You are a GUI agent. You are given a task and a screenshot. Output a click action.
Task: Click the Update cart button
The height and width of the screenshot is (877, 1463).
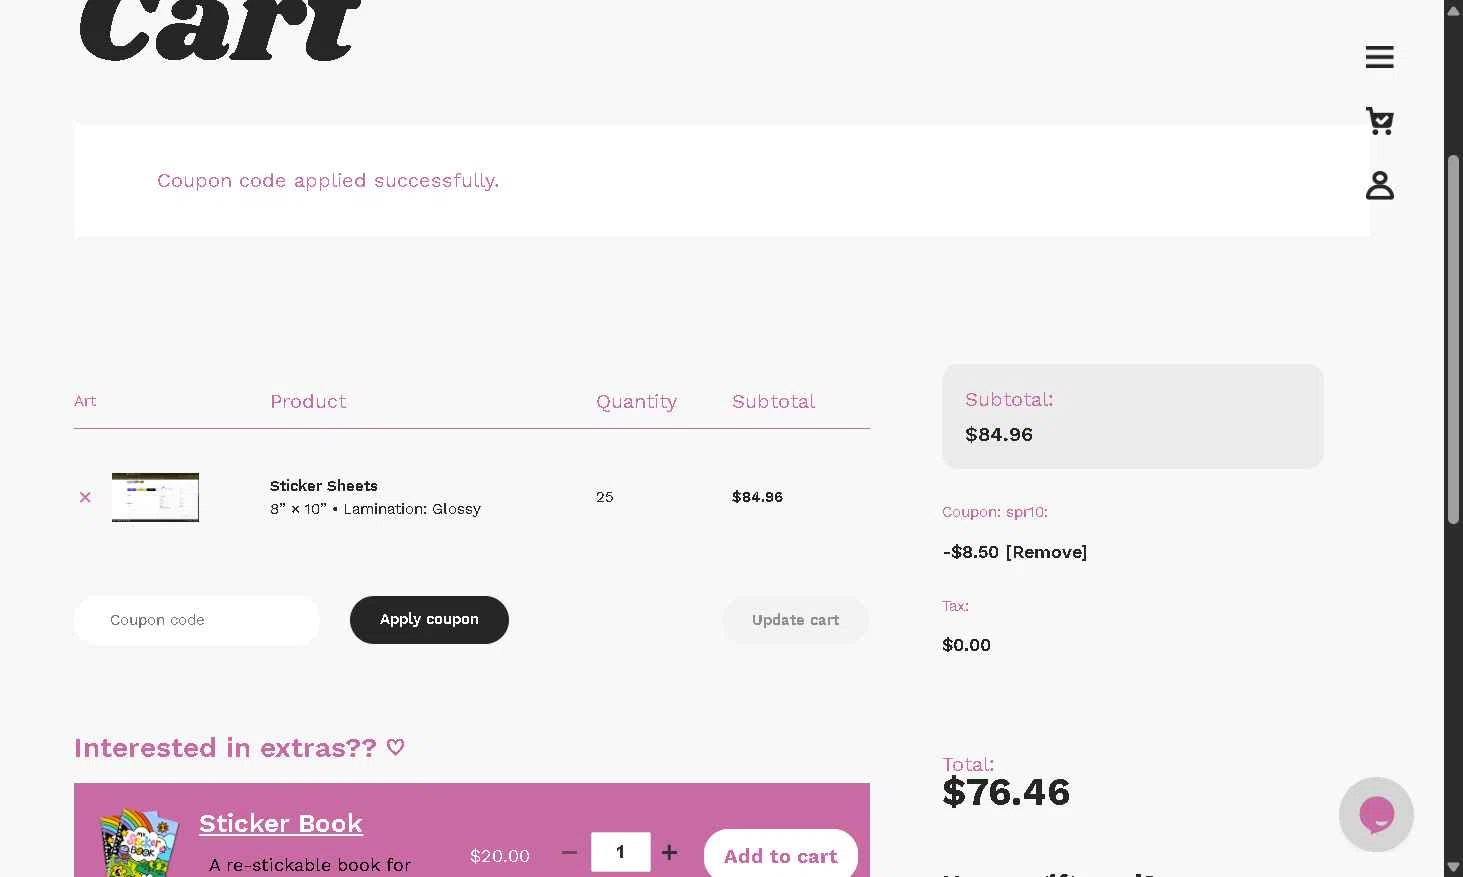[x=795, y=620]
